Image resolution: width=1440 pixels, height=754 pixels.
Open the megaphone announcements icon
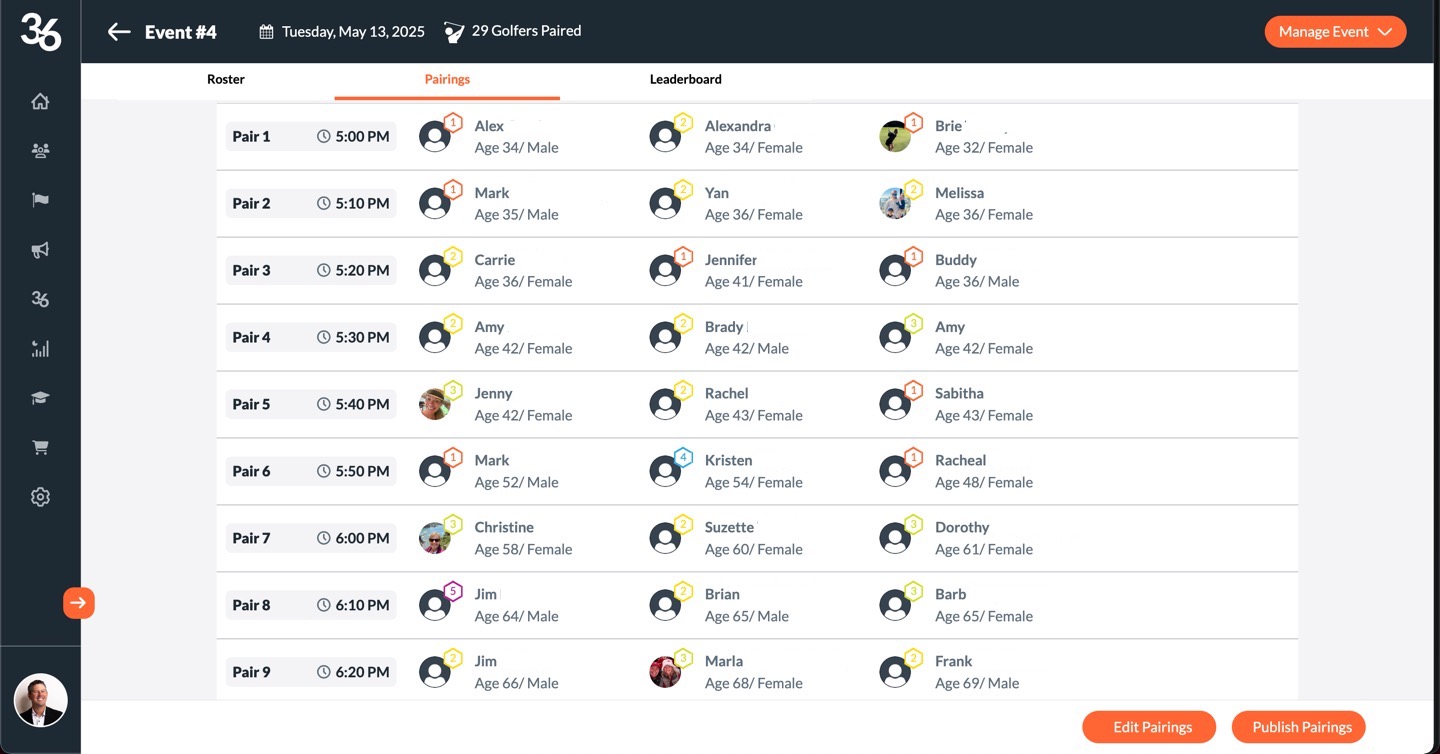pos(40,250)
